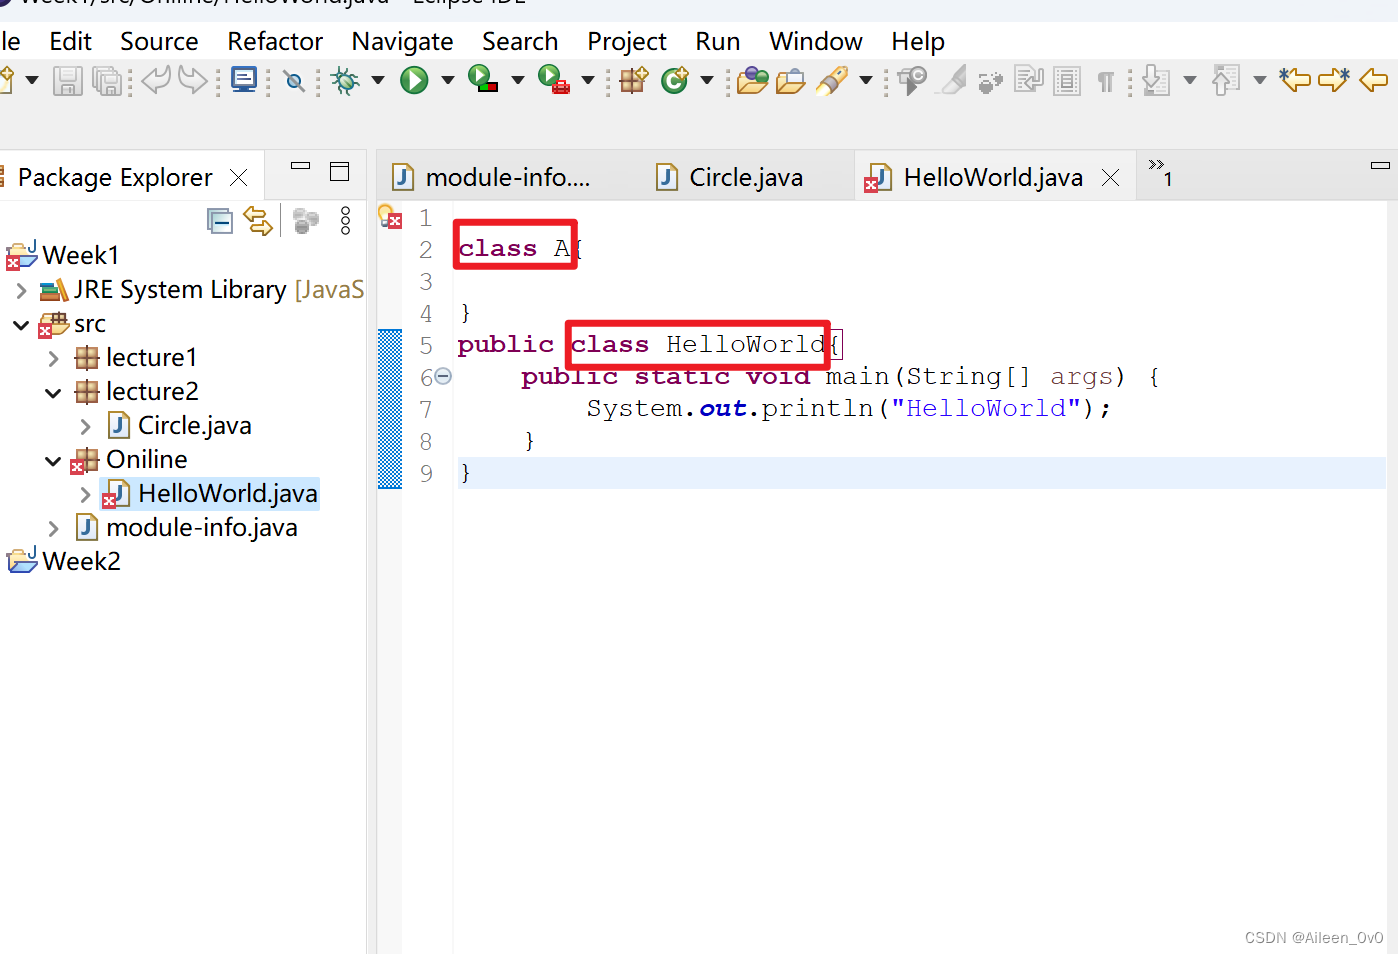Screen dimensions: 1398x954
Task: Expand HelloWorld.java tree node
Action: [x=86, y=495]
